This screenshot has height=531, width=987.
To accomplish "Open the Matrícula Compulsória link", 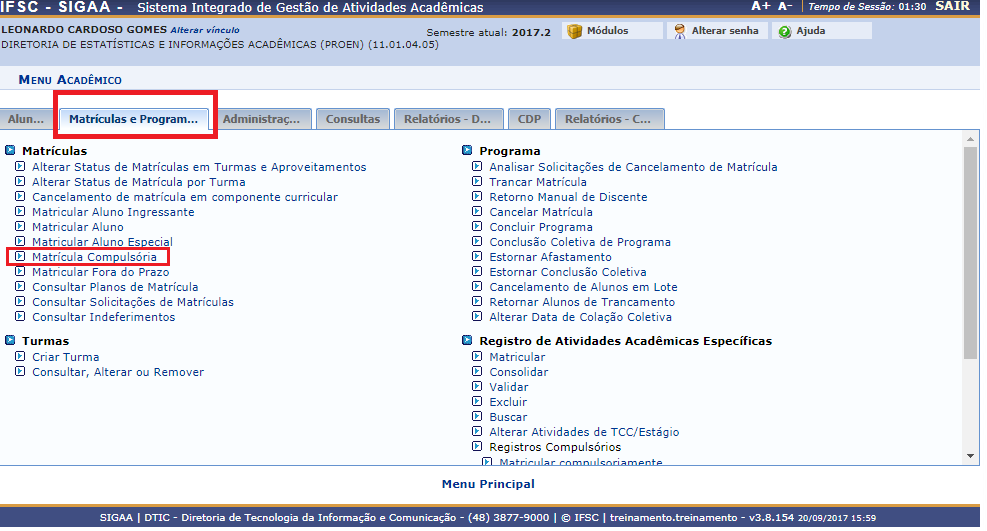I will tap(94, 257).
